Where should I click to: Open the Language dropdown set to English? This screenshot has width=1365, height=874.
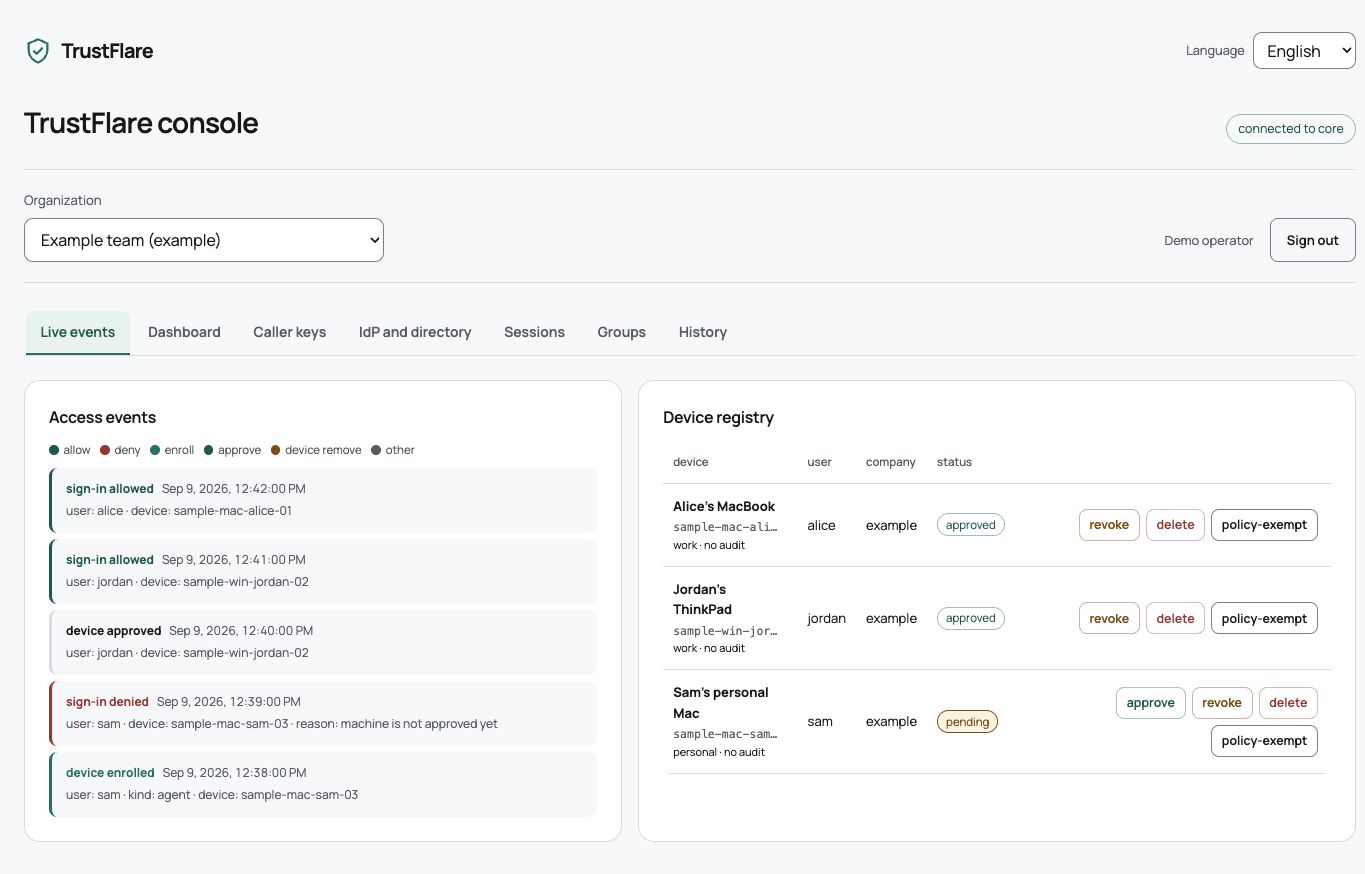[1304, 51]
